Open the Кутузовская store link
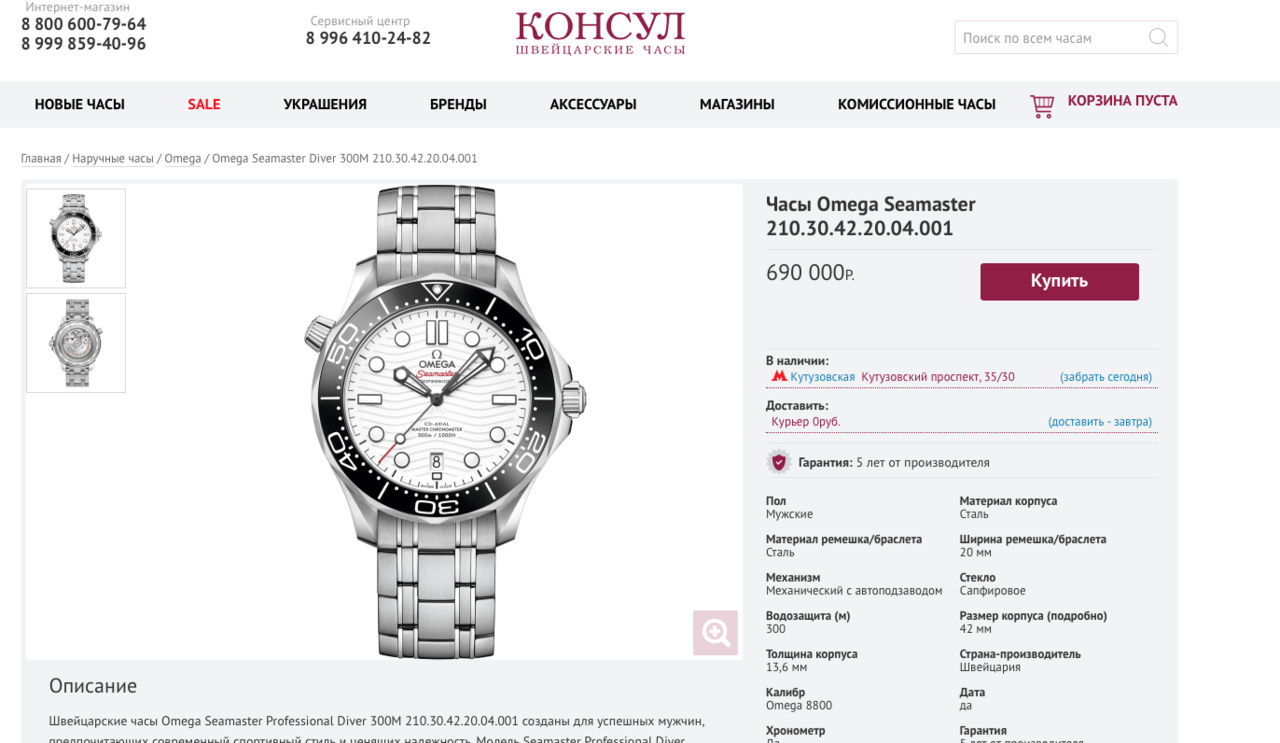Screen dimensions: 1280x743 click(x=823, y=377)
